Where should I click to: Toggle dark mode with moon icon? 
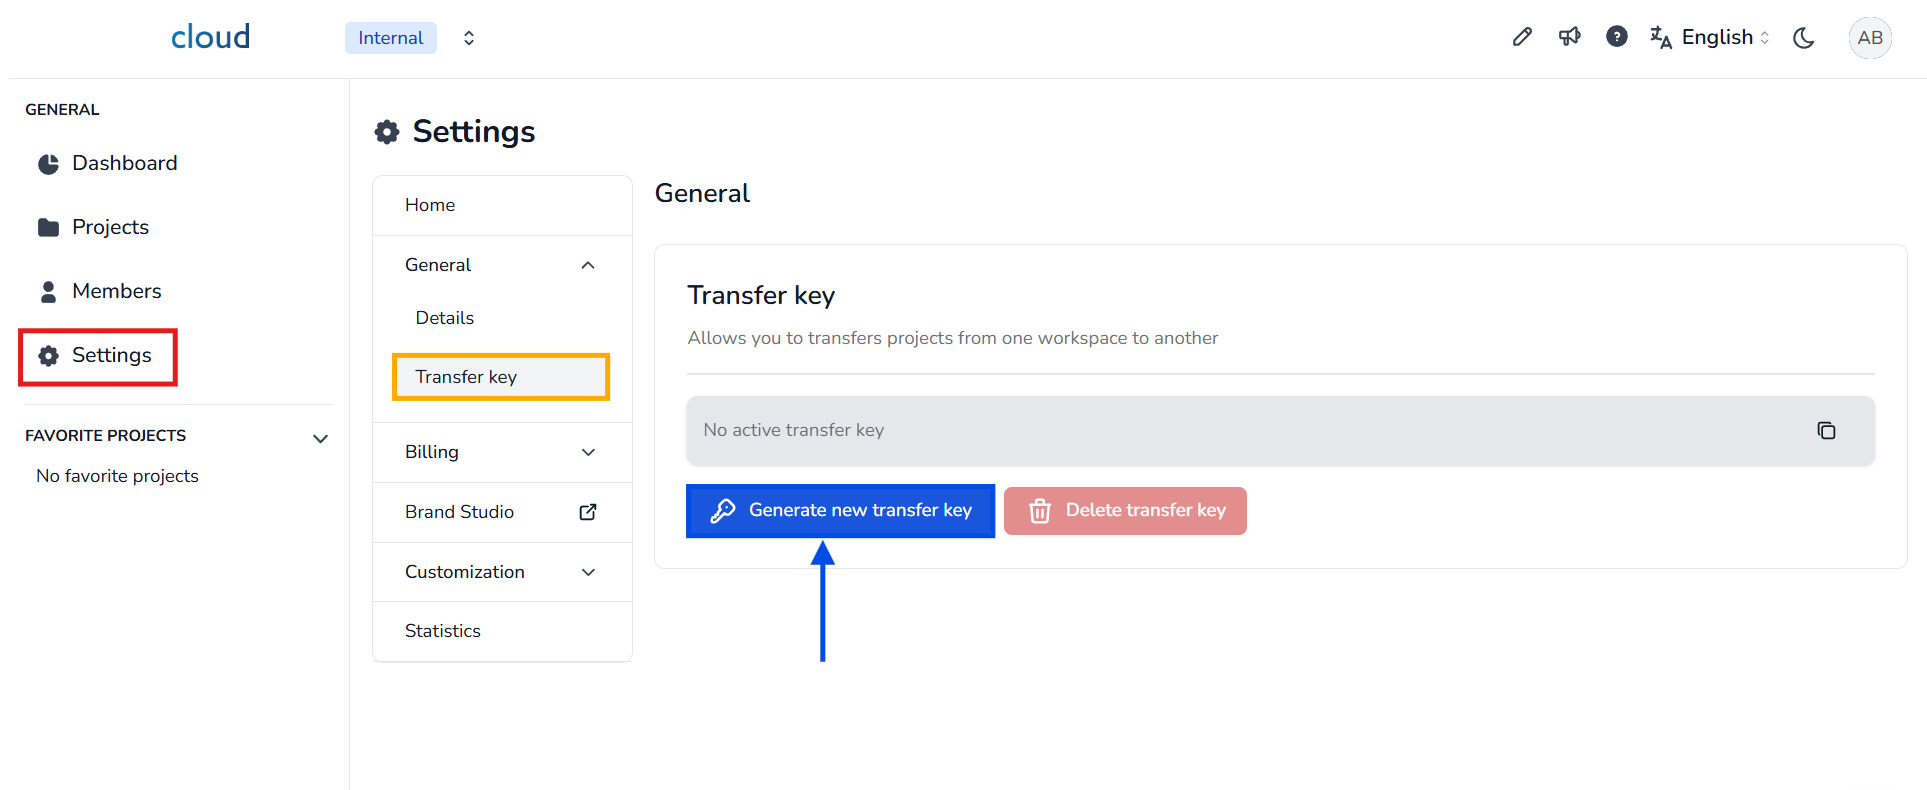(x=1803, y=38)
